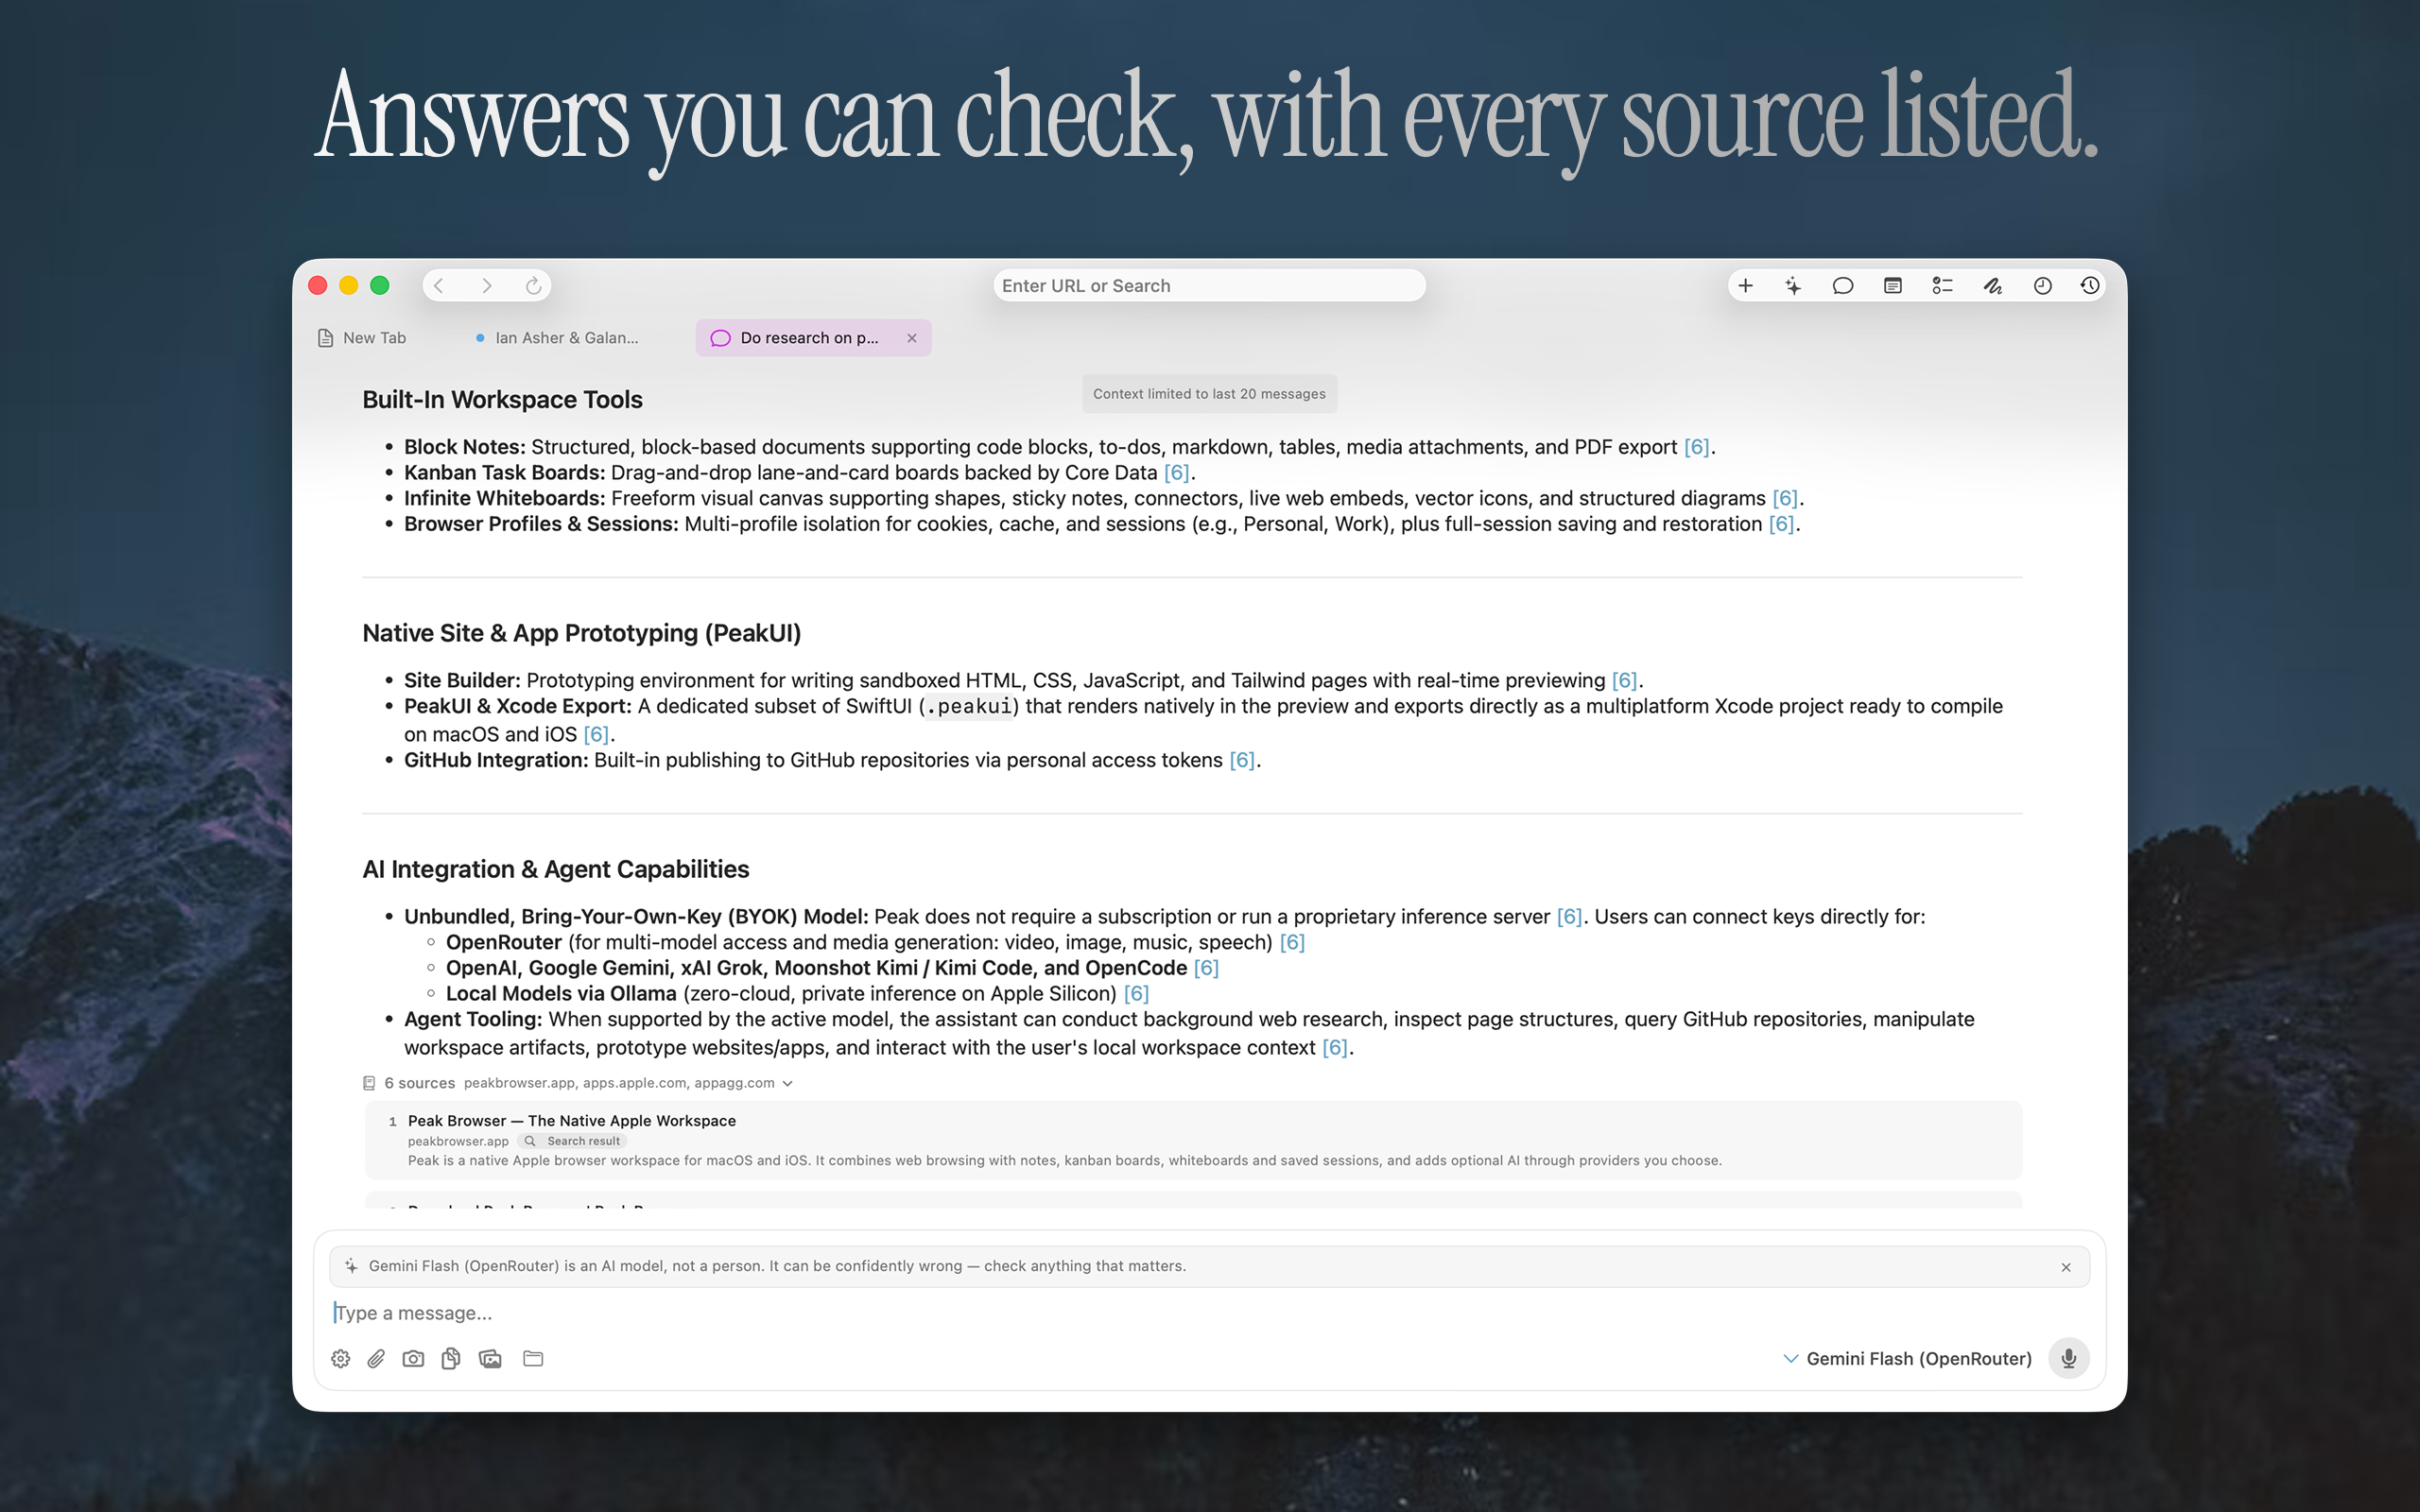Capture a screenshot with the camera icon
This screenshot has height=1512, width=2420.
pos(413,1358)
